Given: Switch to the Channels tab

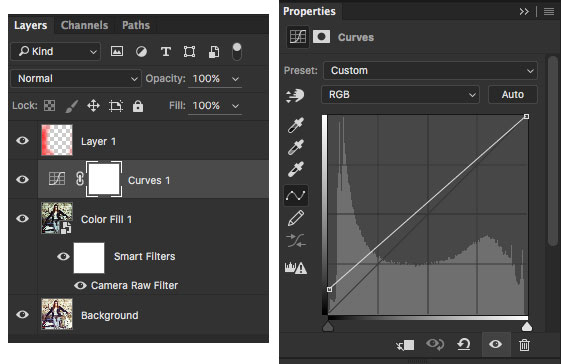Looking at the screenshot, I should pos(84,25).
